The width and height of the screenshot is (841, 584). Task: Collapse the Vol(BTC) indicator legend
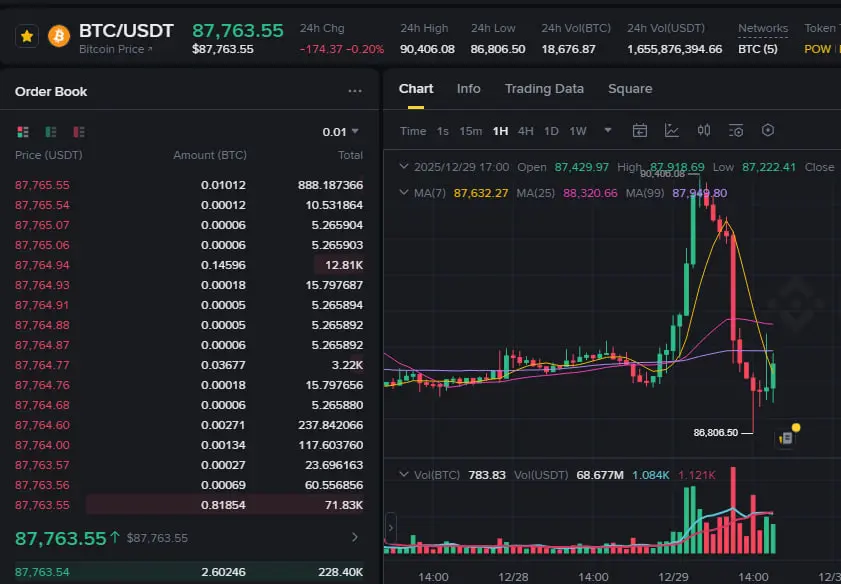point(404,475)
